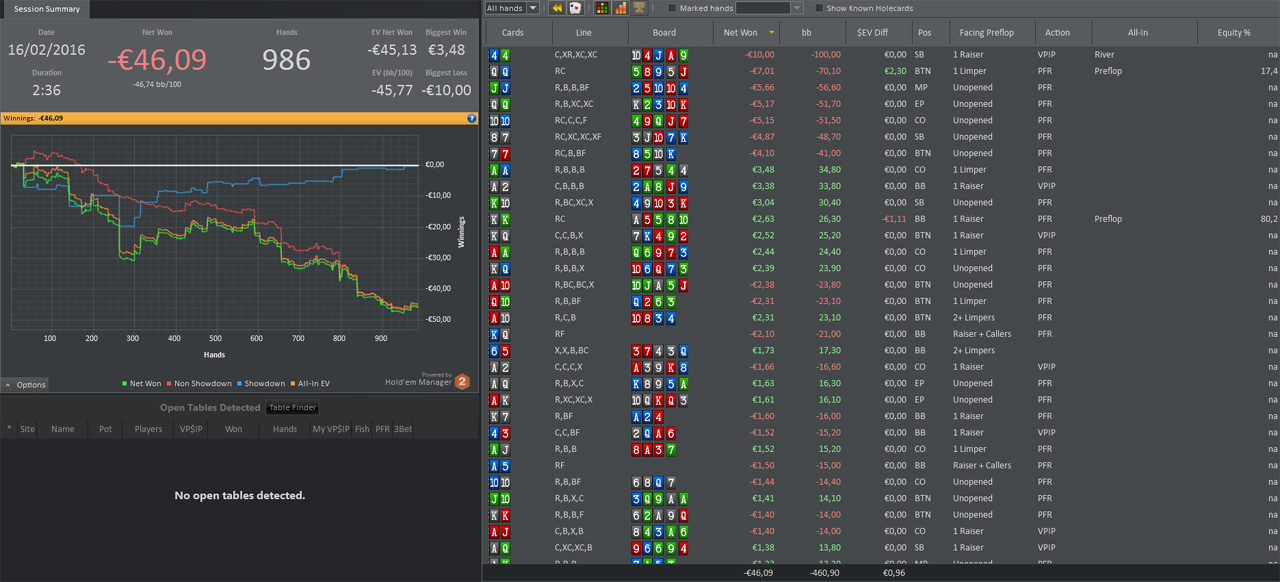Click the 80,2 equity value
Screen dimensions: 1280x582
tap(1269, 218)
